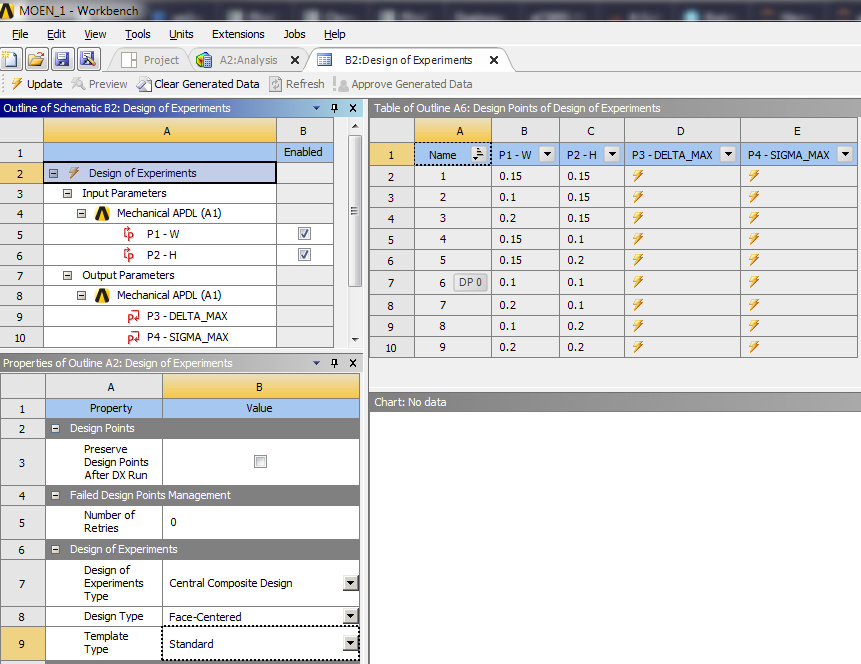Click the Update button
The width and height of the screenshot is (861, 664).
click(x=35, y=84)
